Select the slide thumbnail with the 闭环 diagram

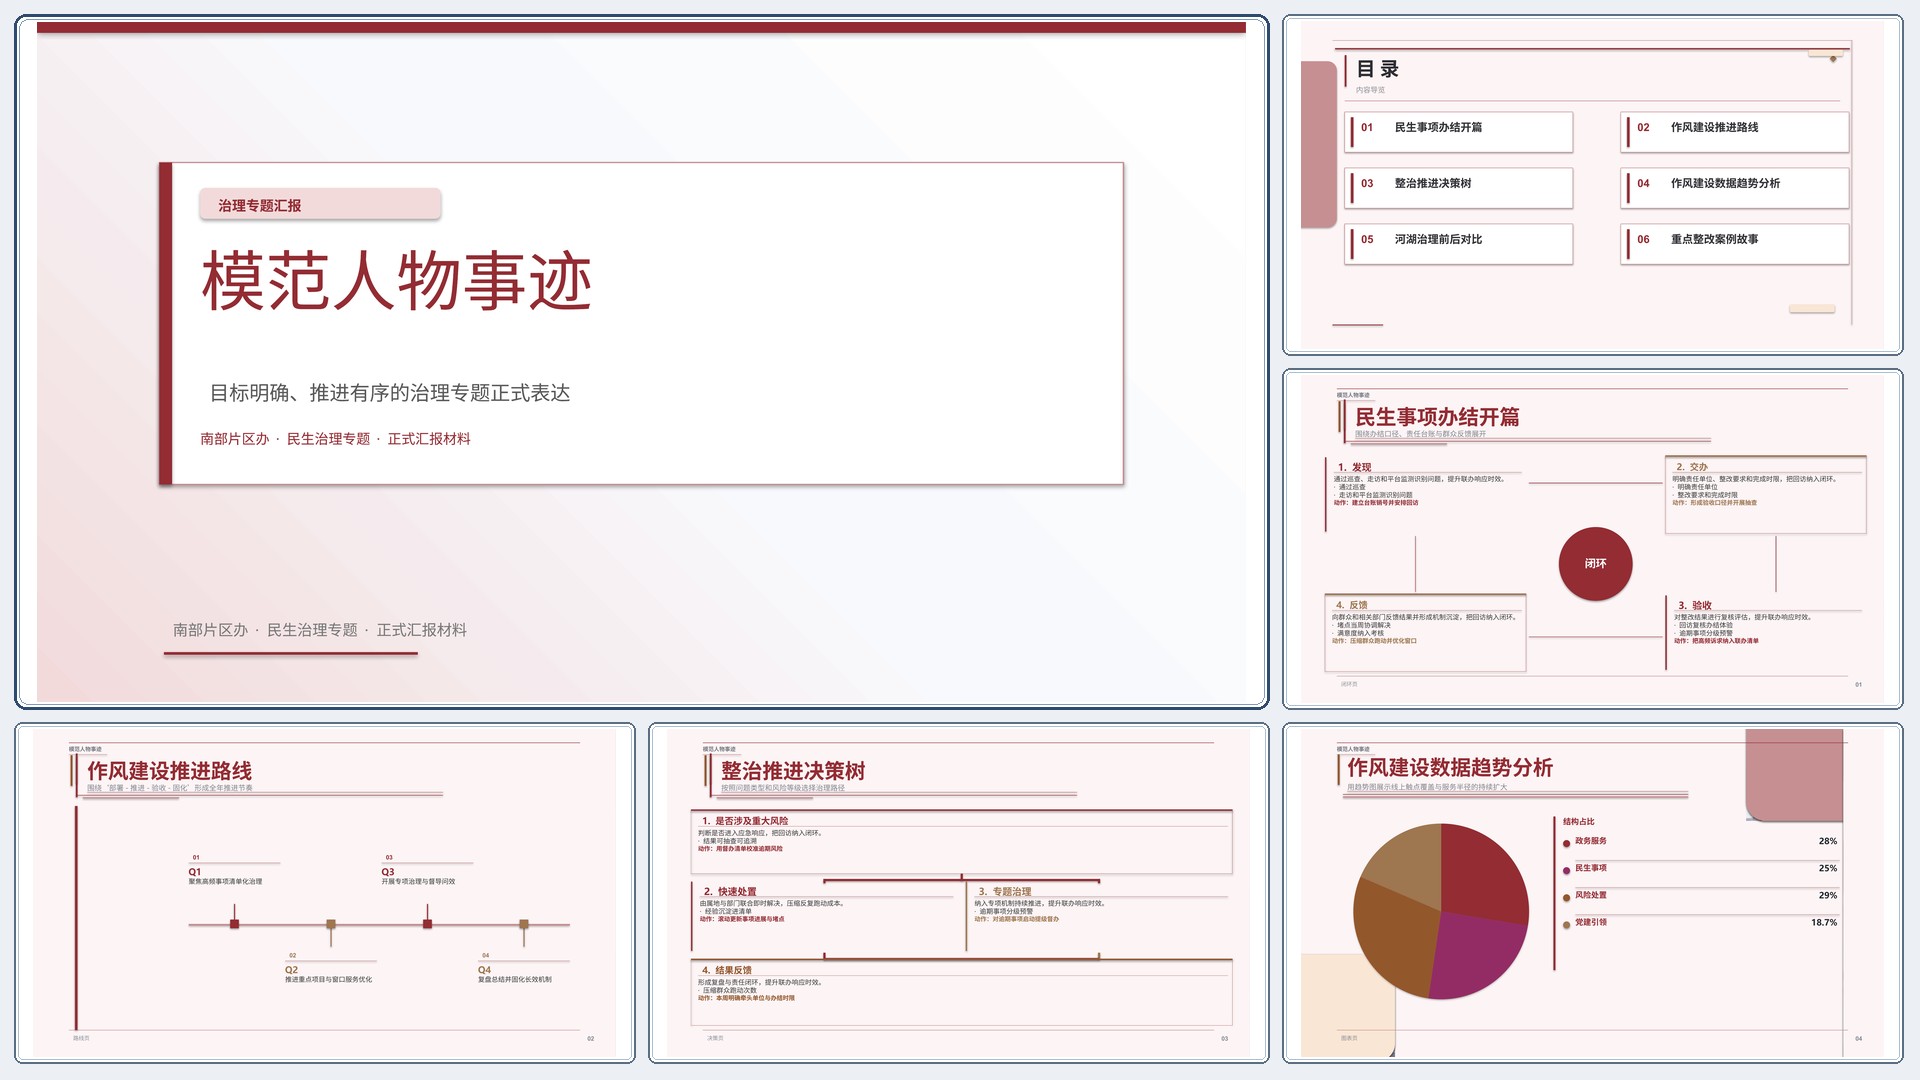click(1592, 539)
